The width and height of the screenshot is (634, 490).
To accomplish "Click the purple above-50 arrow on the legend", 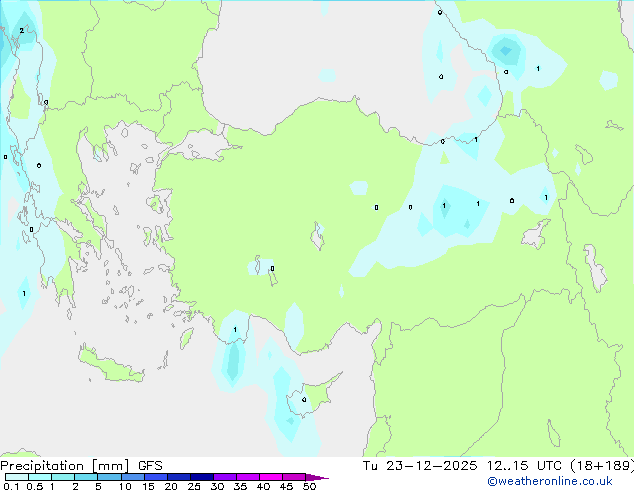I will (317, 477).
